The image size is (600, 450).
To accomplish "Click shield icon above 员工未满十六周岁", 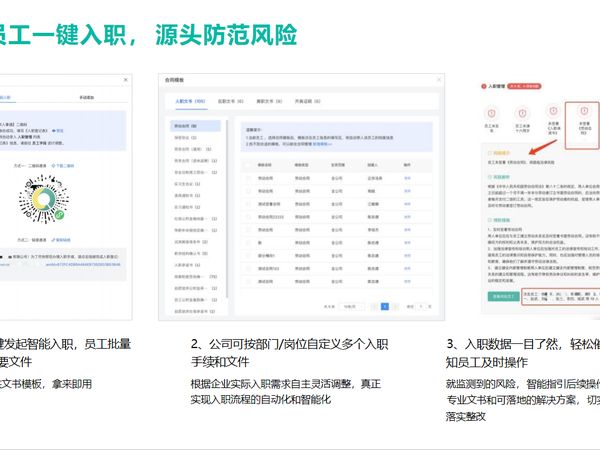I will click(x=522, y=113).
